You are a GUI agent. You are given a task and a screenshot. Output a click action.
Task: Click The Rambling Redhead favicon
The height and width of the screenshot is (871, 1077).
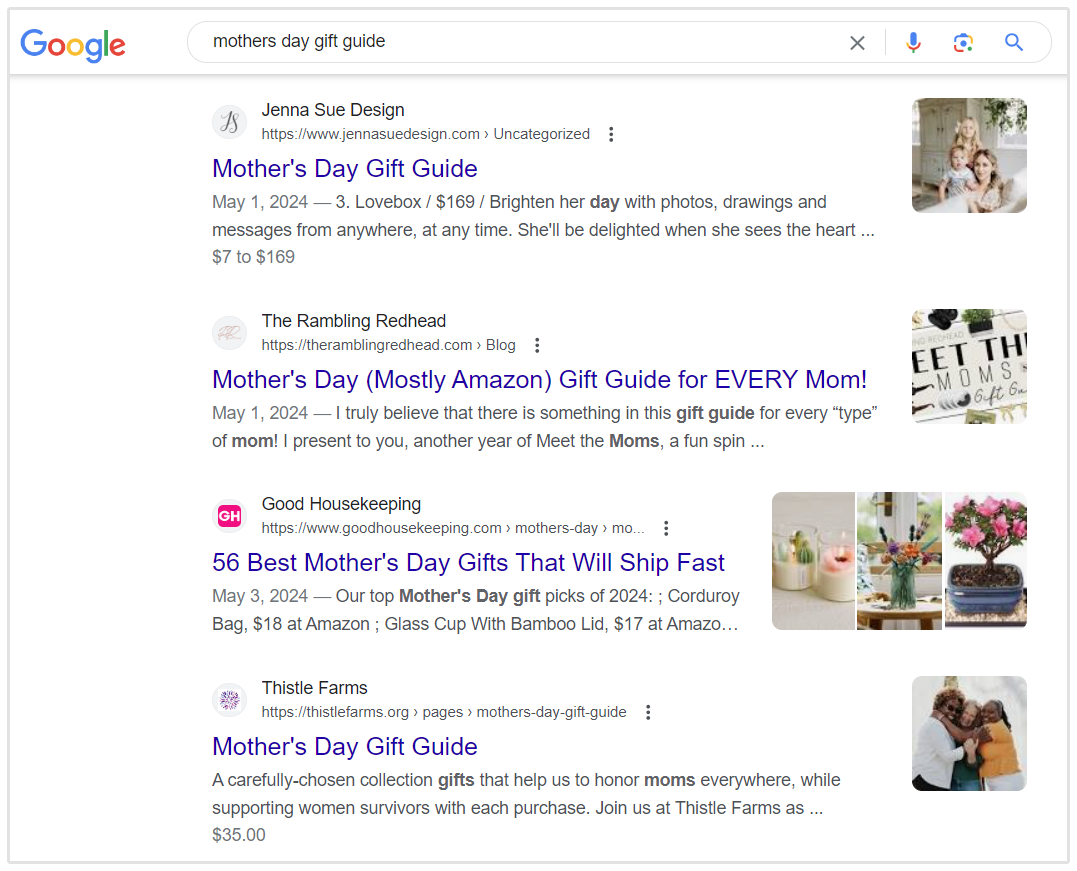pos(229,333)
